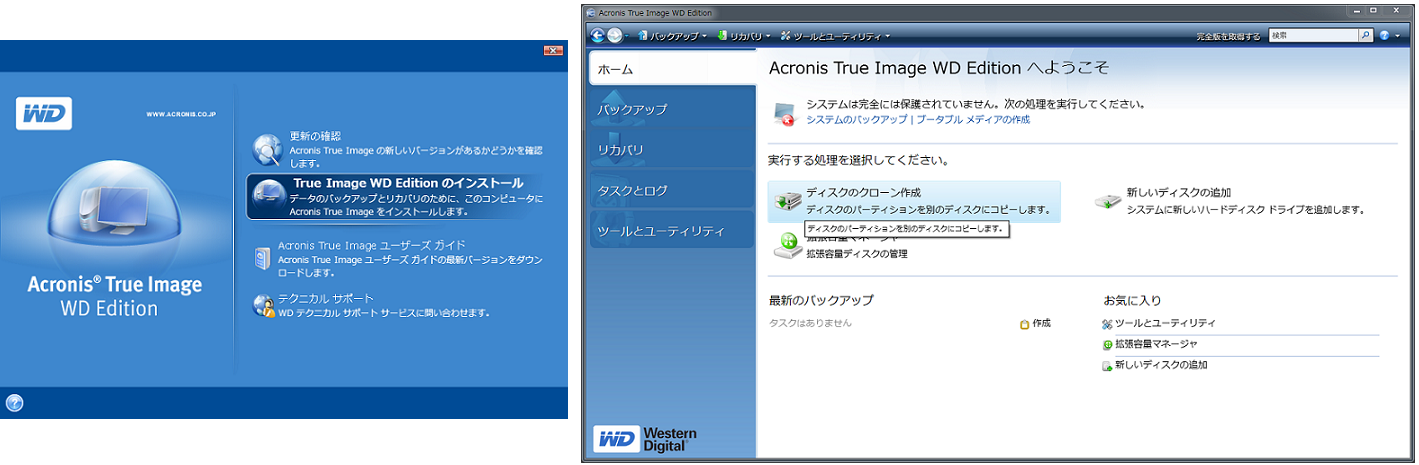Select the ホーム sidebar tab
The height and width of the screenshot is (465, 1419).
click(x=672, y=69)
